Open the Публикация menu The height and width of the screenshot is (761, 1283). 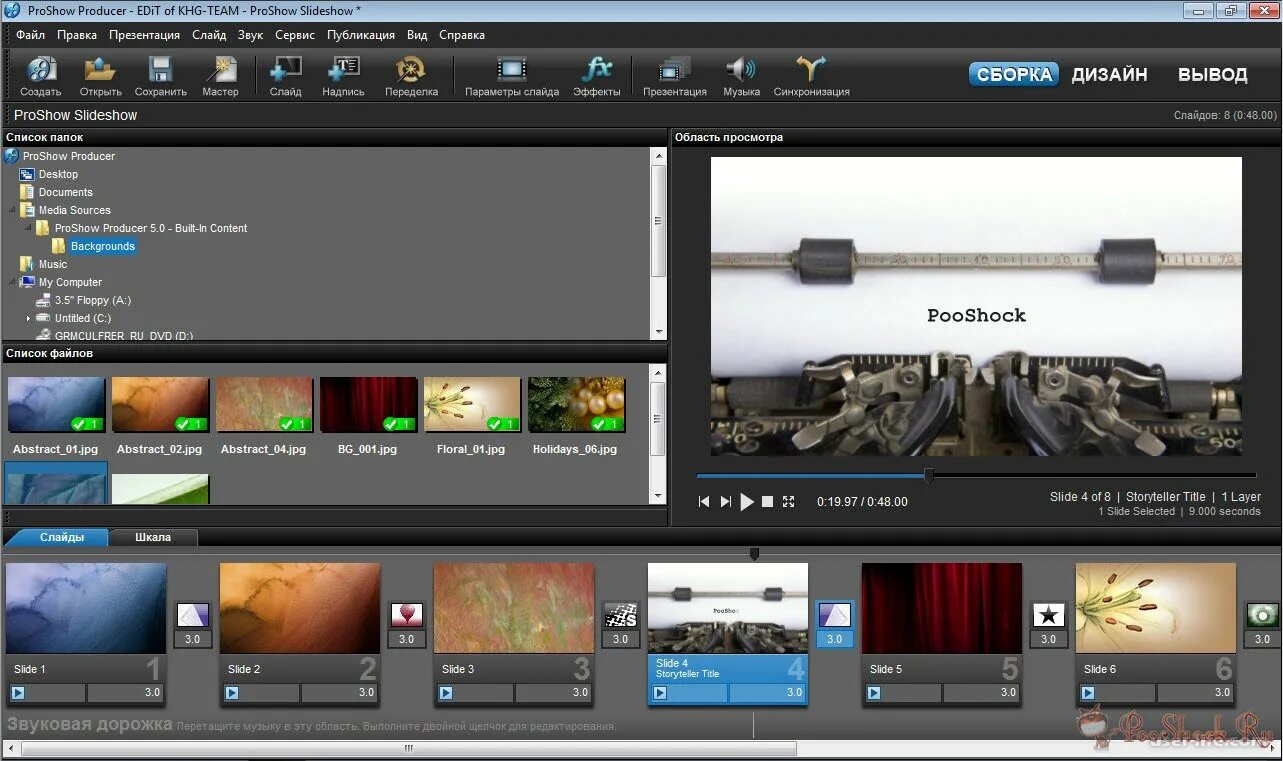(360, 35)
